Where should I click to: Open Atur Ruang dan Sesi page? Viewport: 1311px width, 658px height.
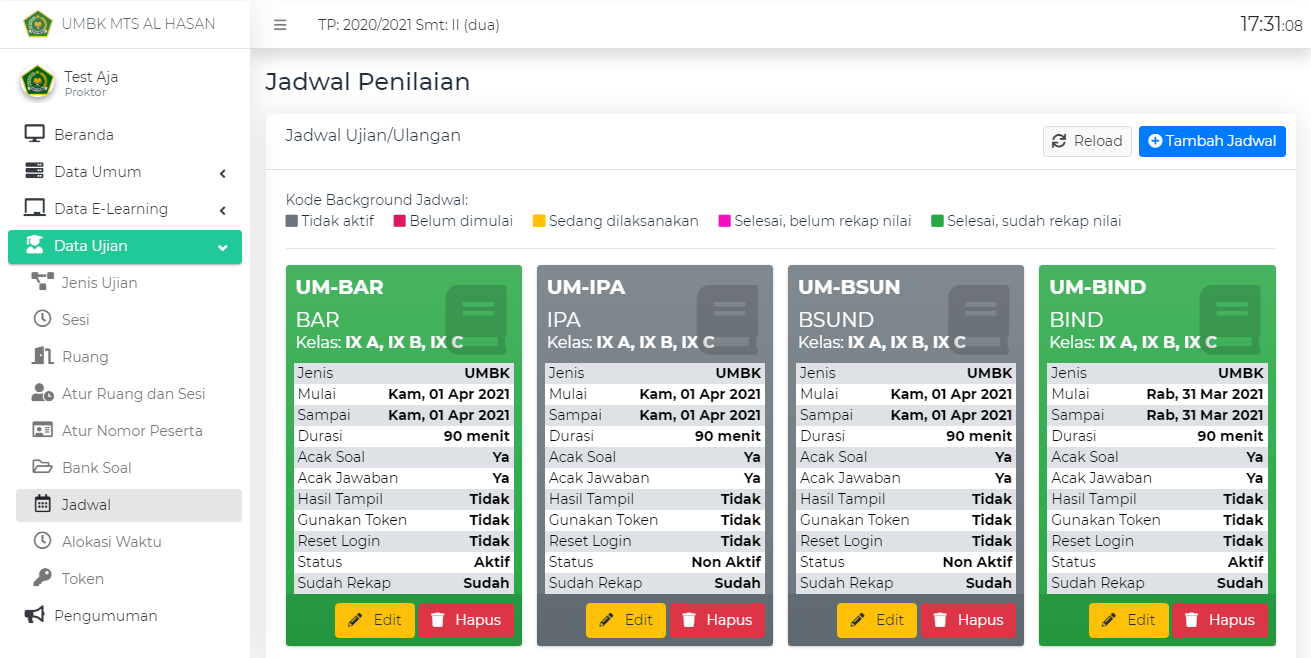click(x=132, y=394)
